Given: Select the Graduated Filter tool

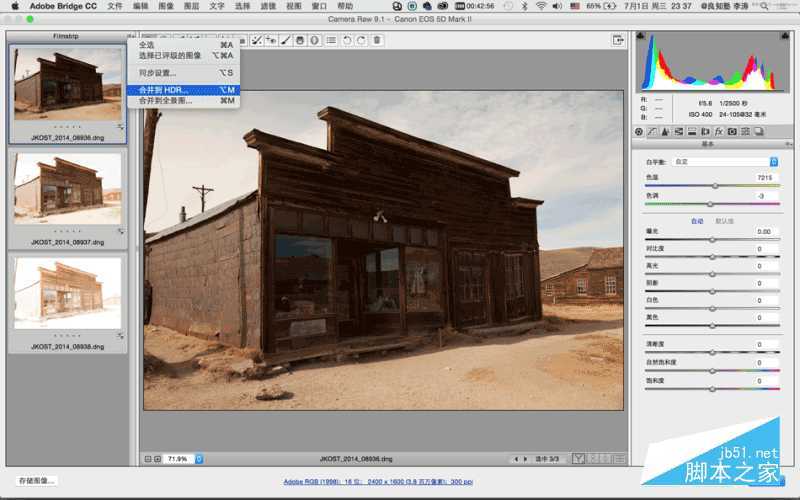Looking at the screenshot, I should [300, 40].
